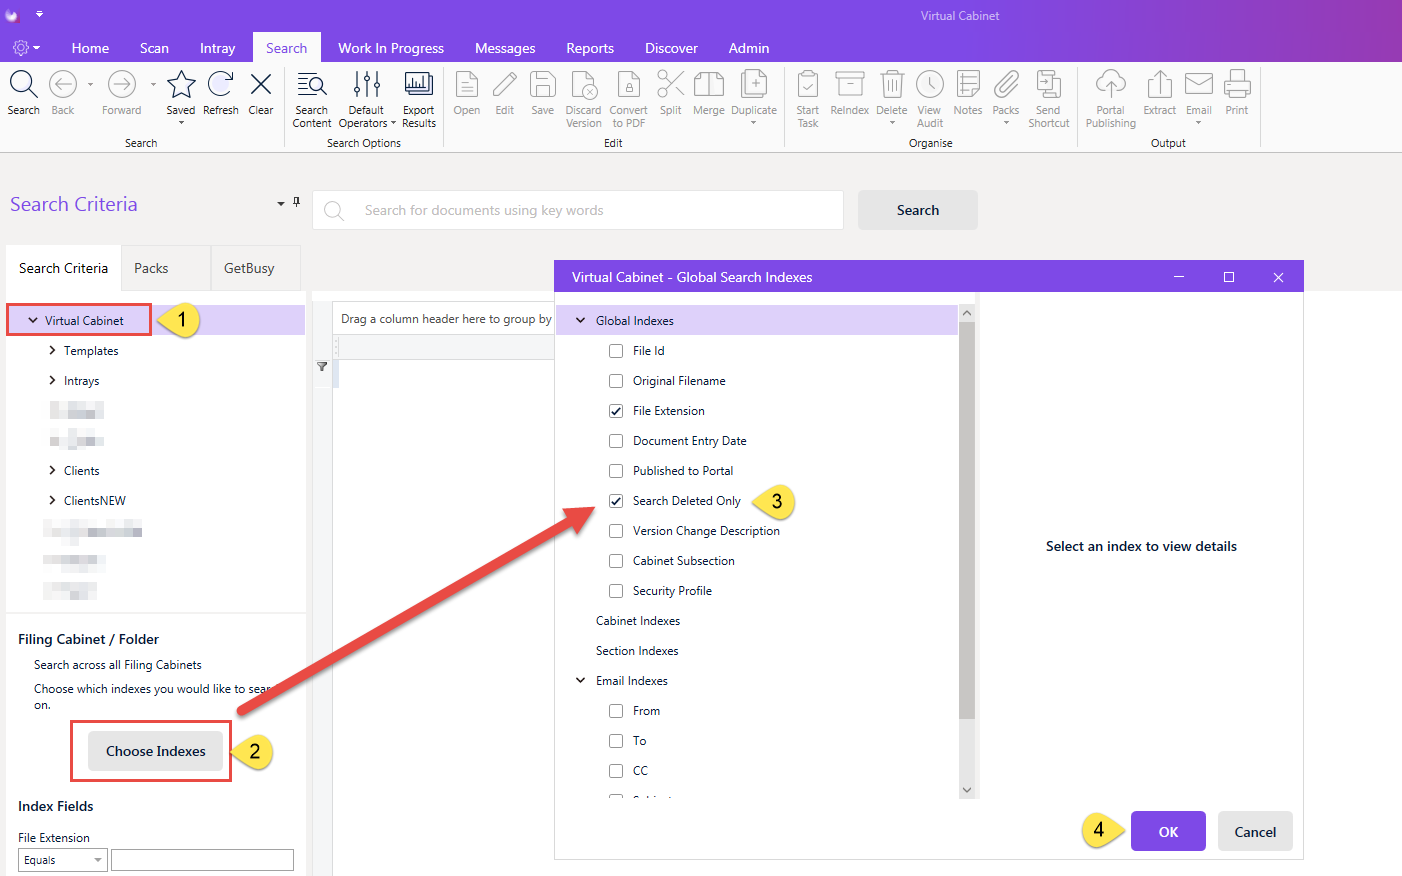Select the Convert to PDF icon

point(628,85)
